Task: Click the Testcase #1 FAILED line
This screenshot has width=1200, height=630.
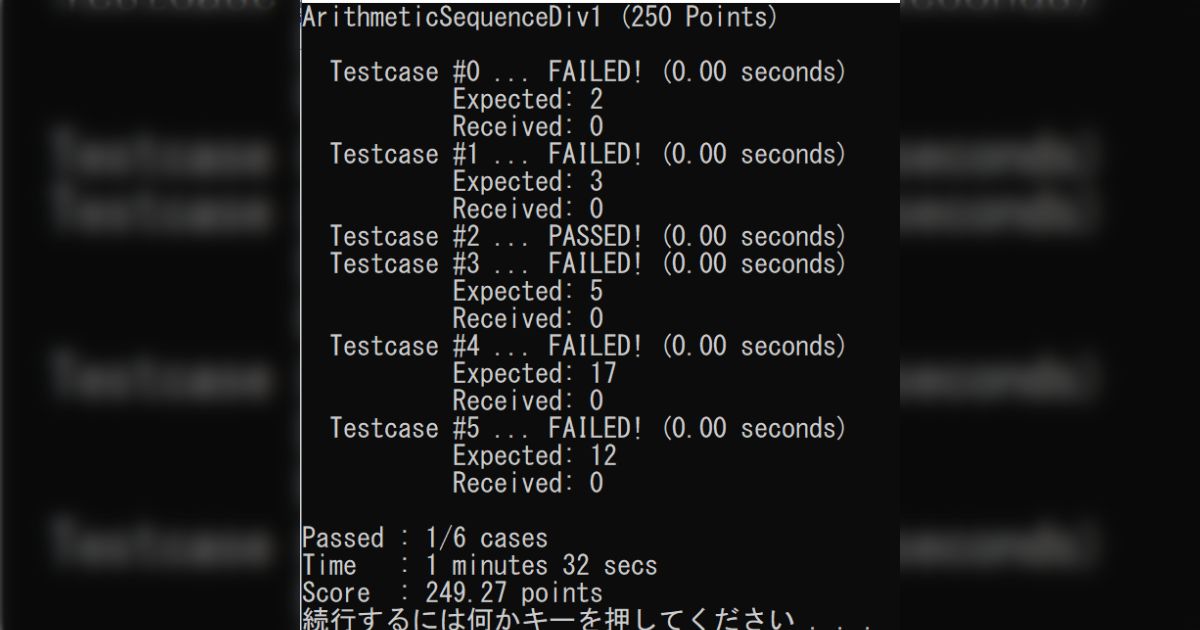Action: coord(587,154)
